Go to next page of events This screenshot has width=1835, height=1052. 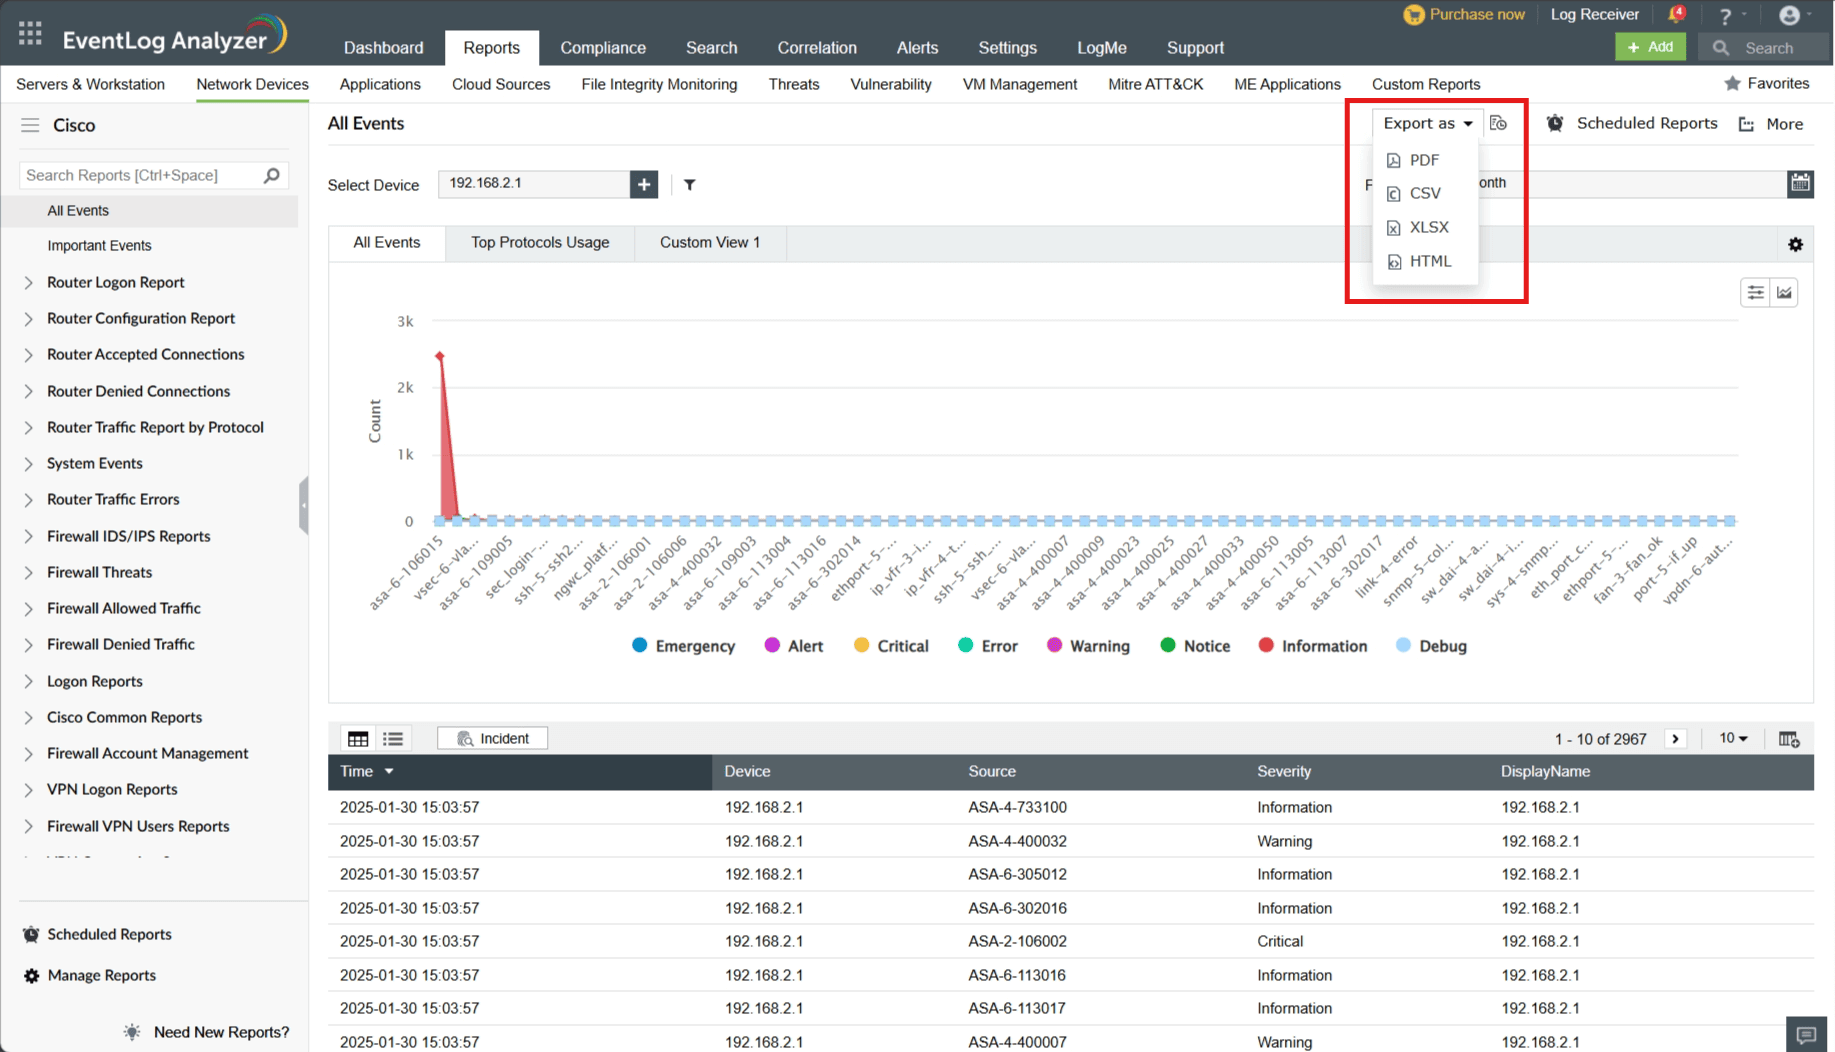coord(1676,739)
